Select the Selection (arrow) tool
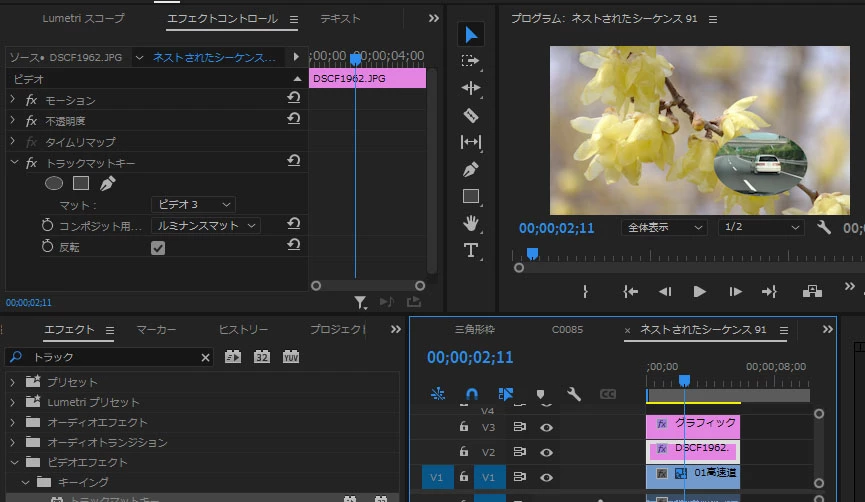The image size is (865, 502). point(471,34)
